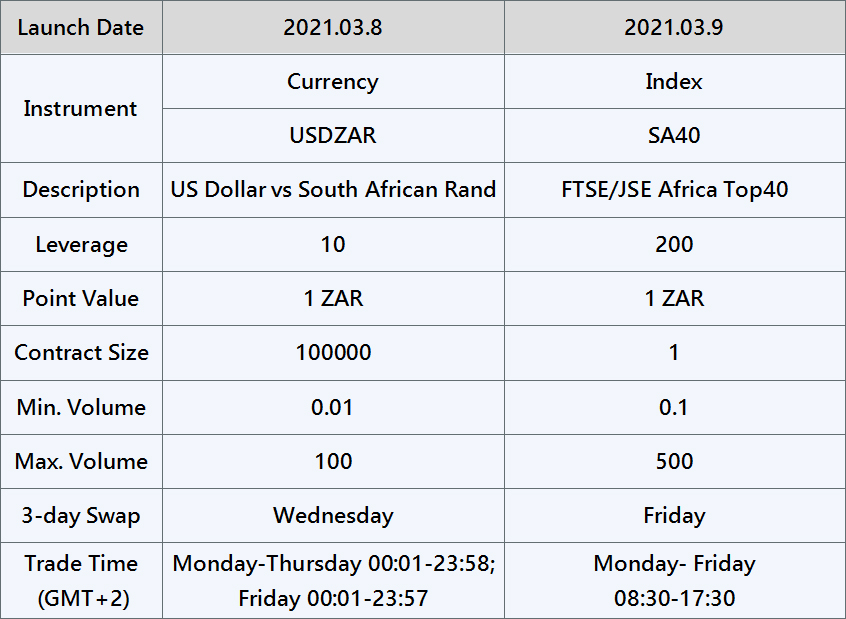
Task: Click the Instrument row label
Action: pyautogui.click(x=81, y=108)
